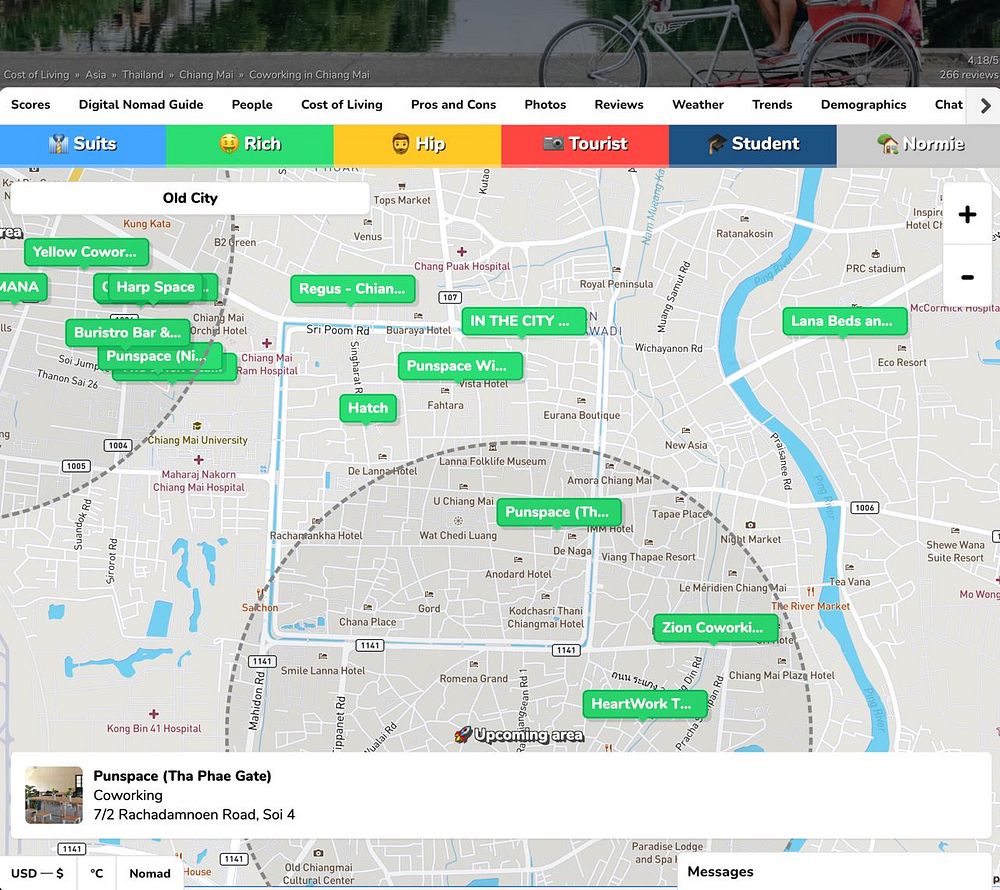Viewport: 1000px width, 890px height.
Task: Click the Kong Bin 41 Hospital icon
Action: pos(154,713)
